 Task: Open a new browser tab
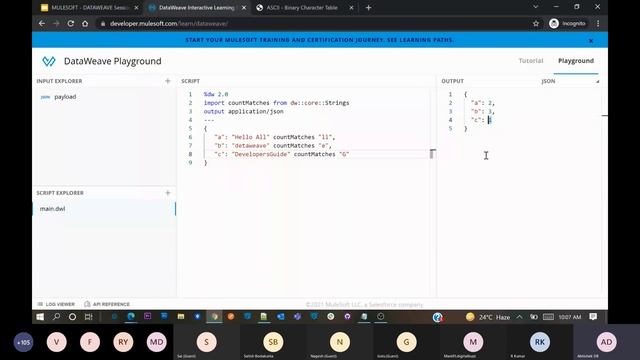[x=368, y=7]
